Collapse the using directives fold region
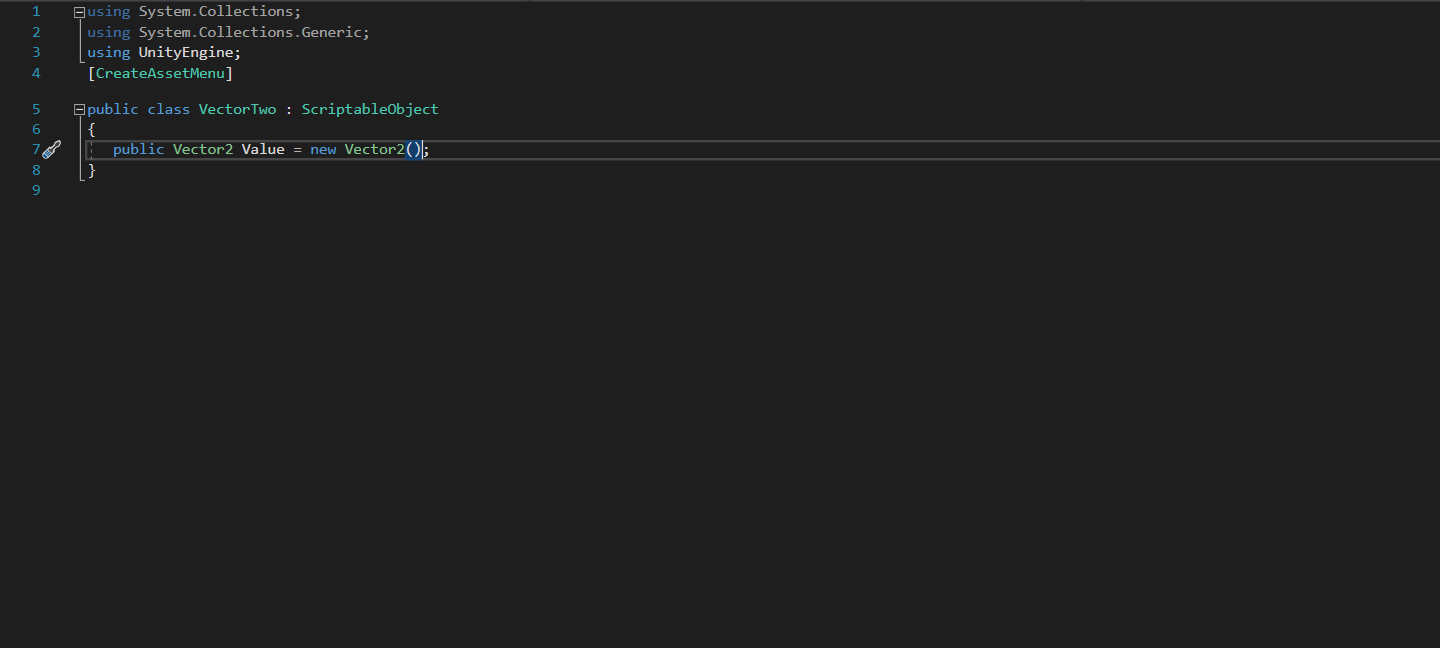The width and height of the screenshot is (1440, 648). 78,11
